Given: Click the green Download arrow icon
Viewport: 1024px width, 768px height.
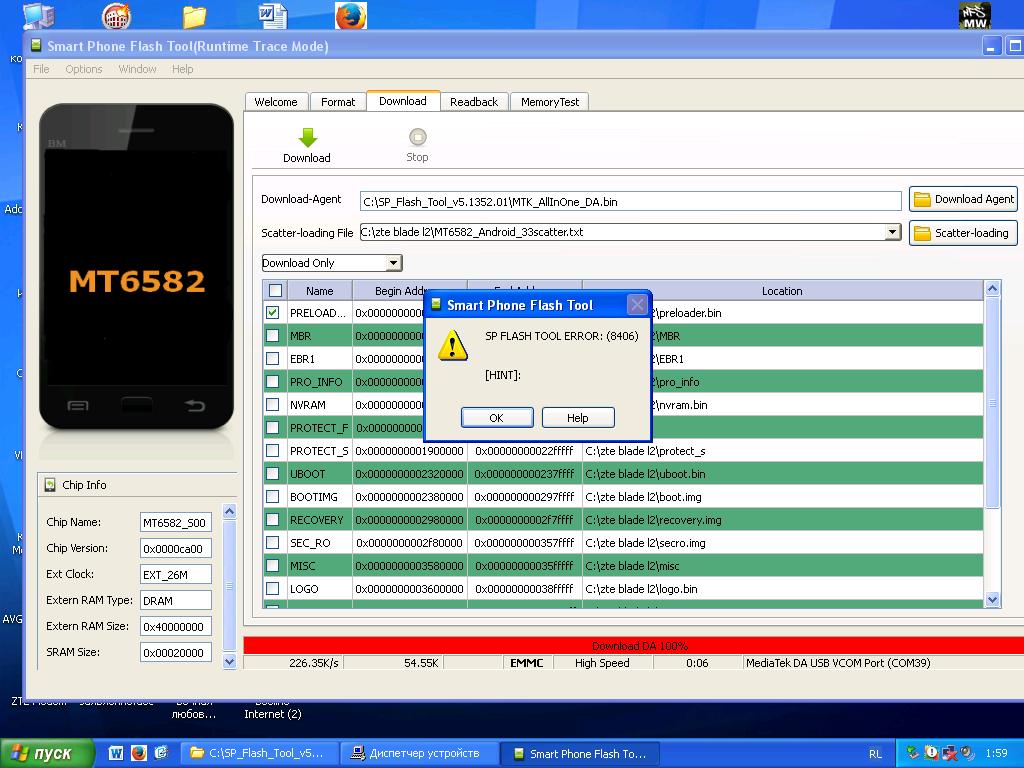Looking at the screenshot, I should (x=307, y=138).
